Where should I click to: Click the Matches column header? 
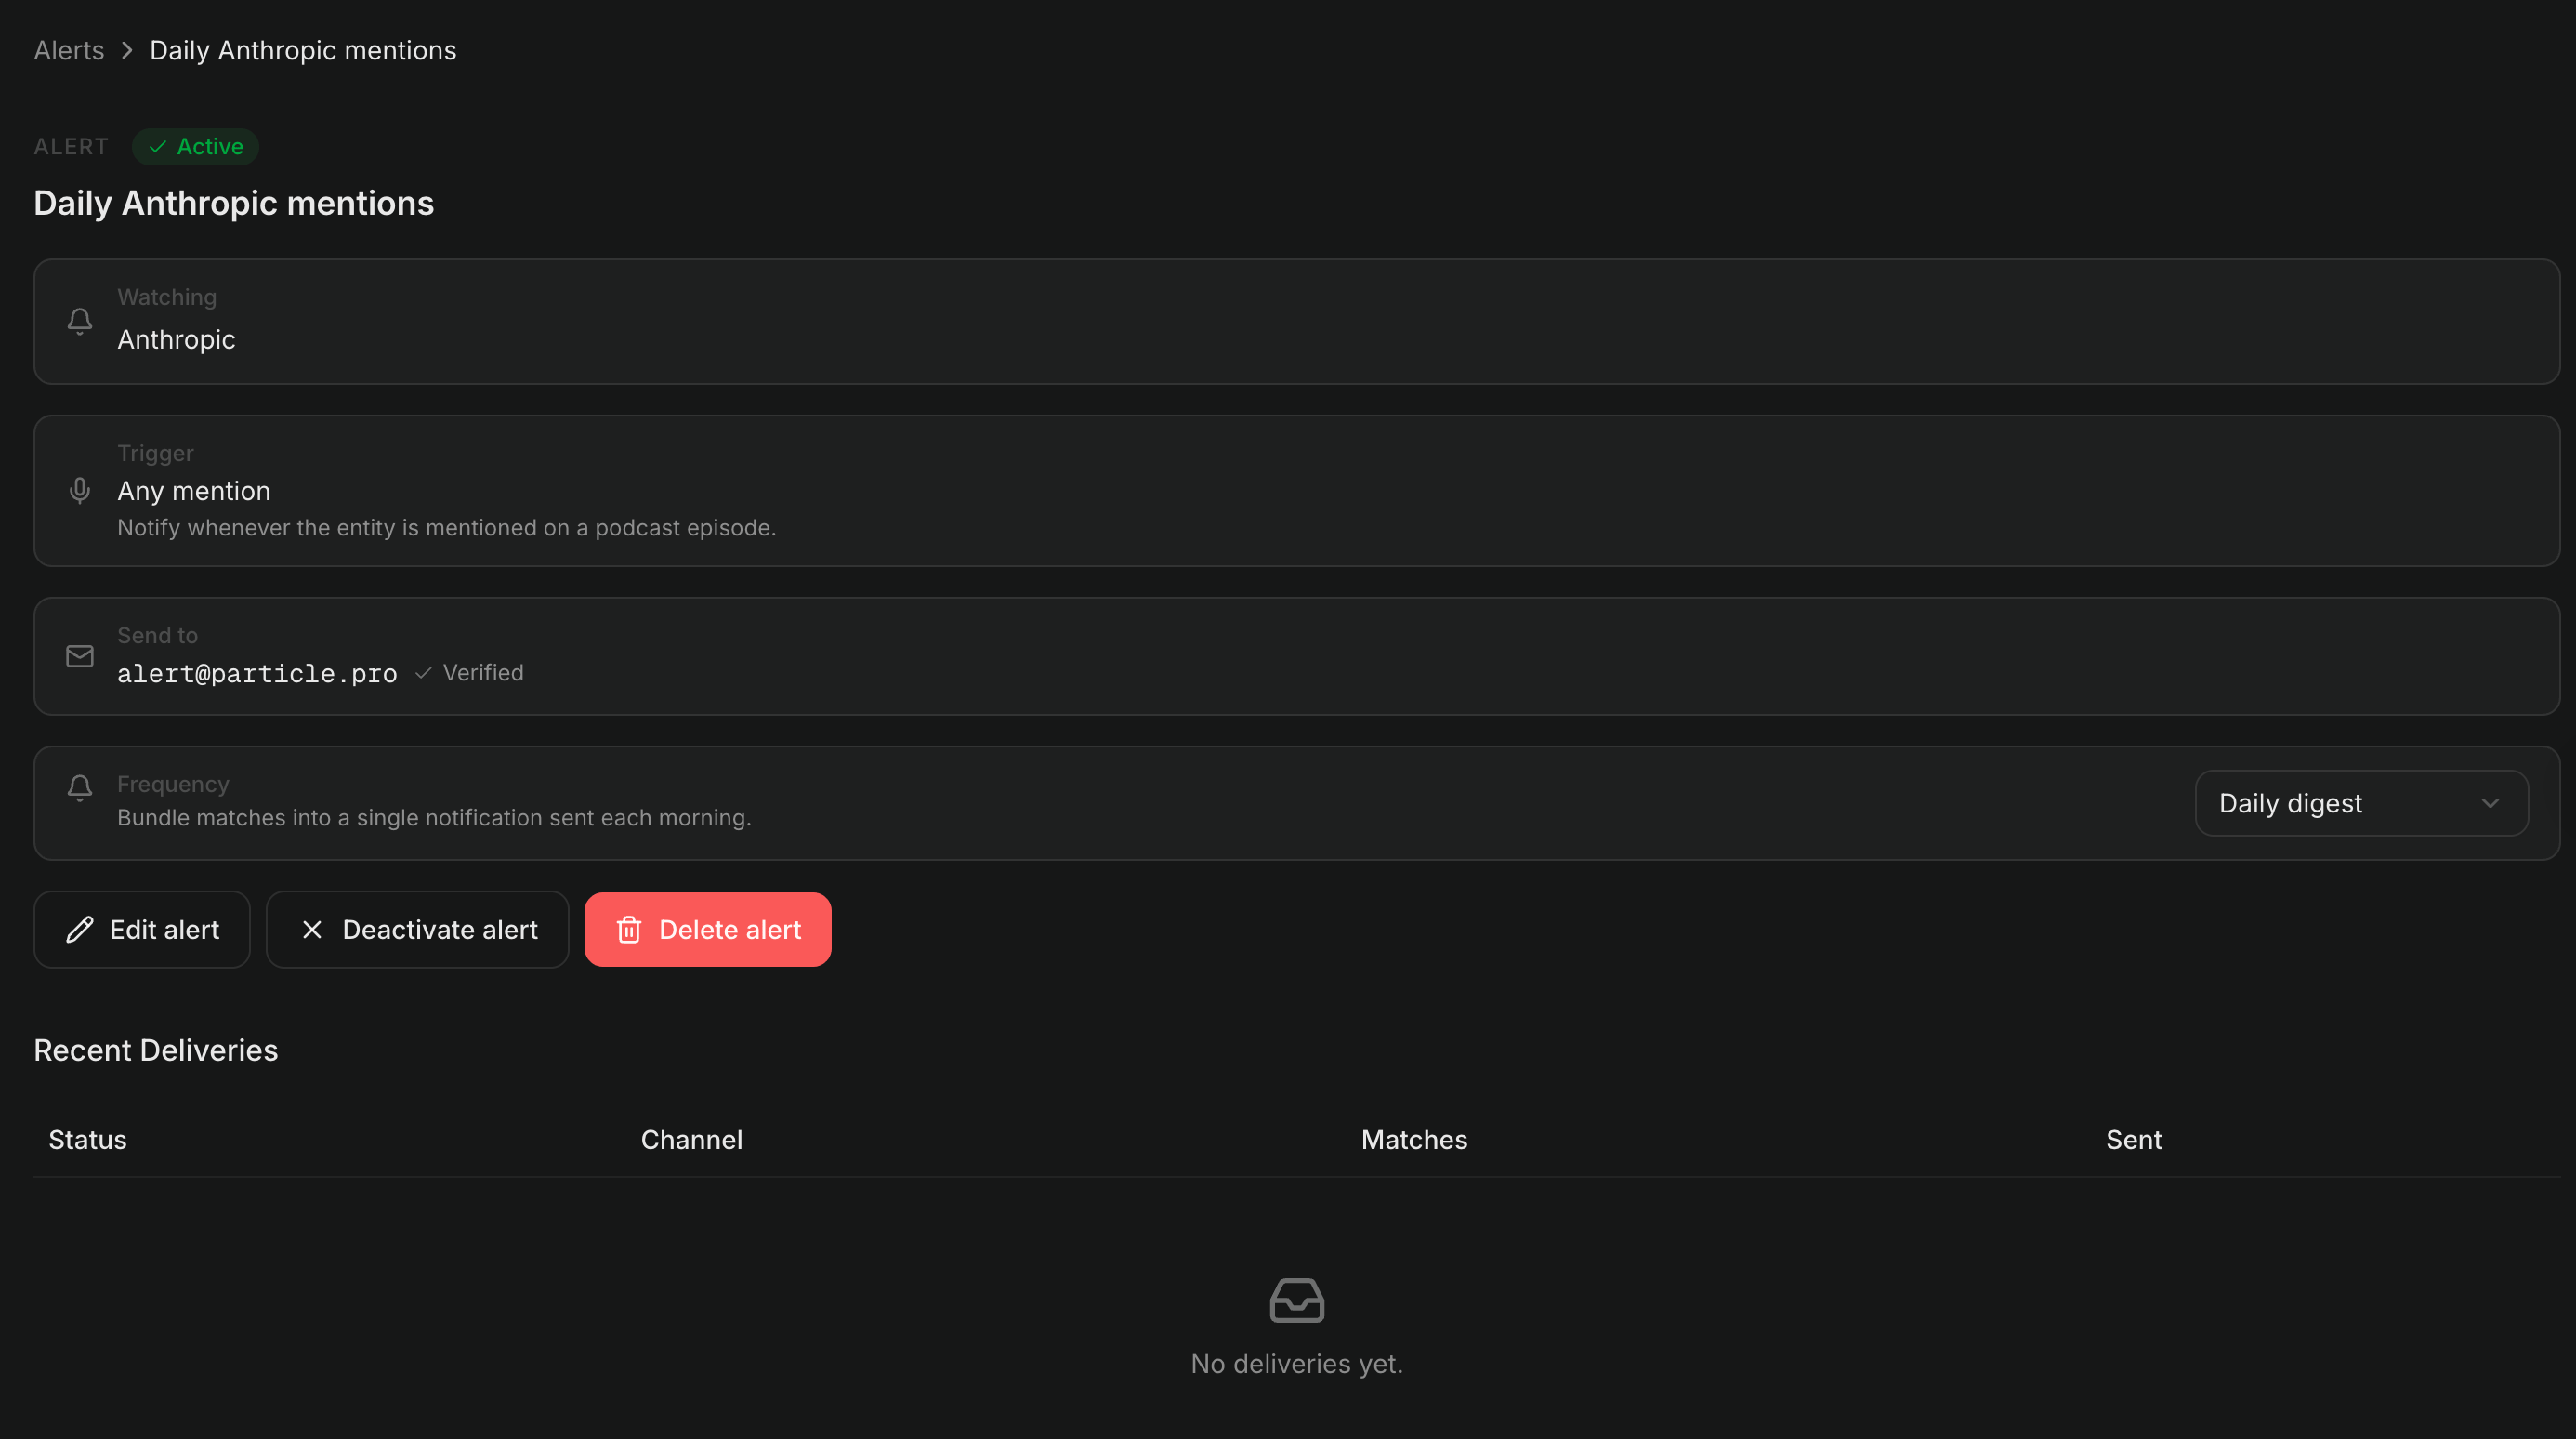[1414, 1140]
